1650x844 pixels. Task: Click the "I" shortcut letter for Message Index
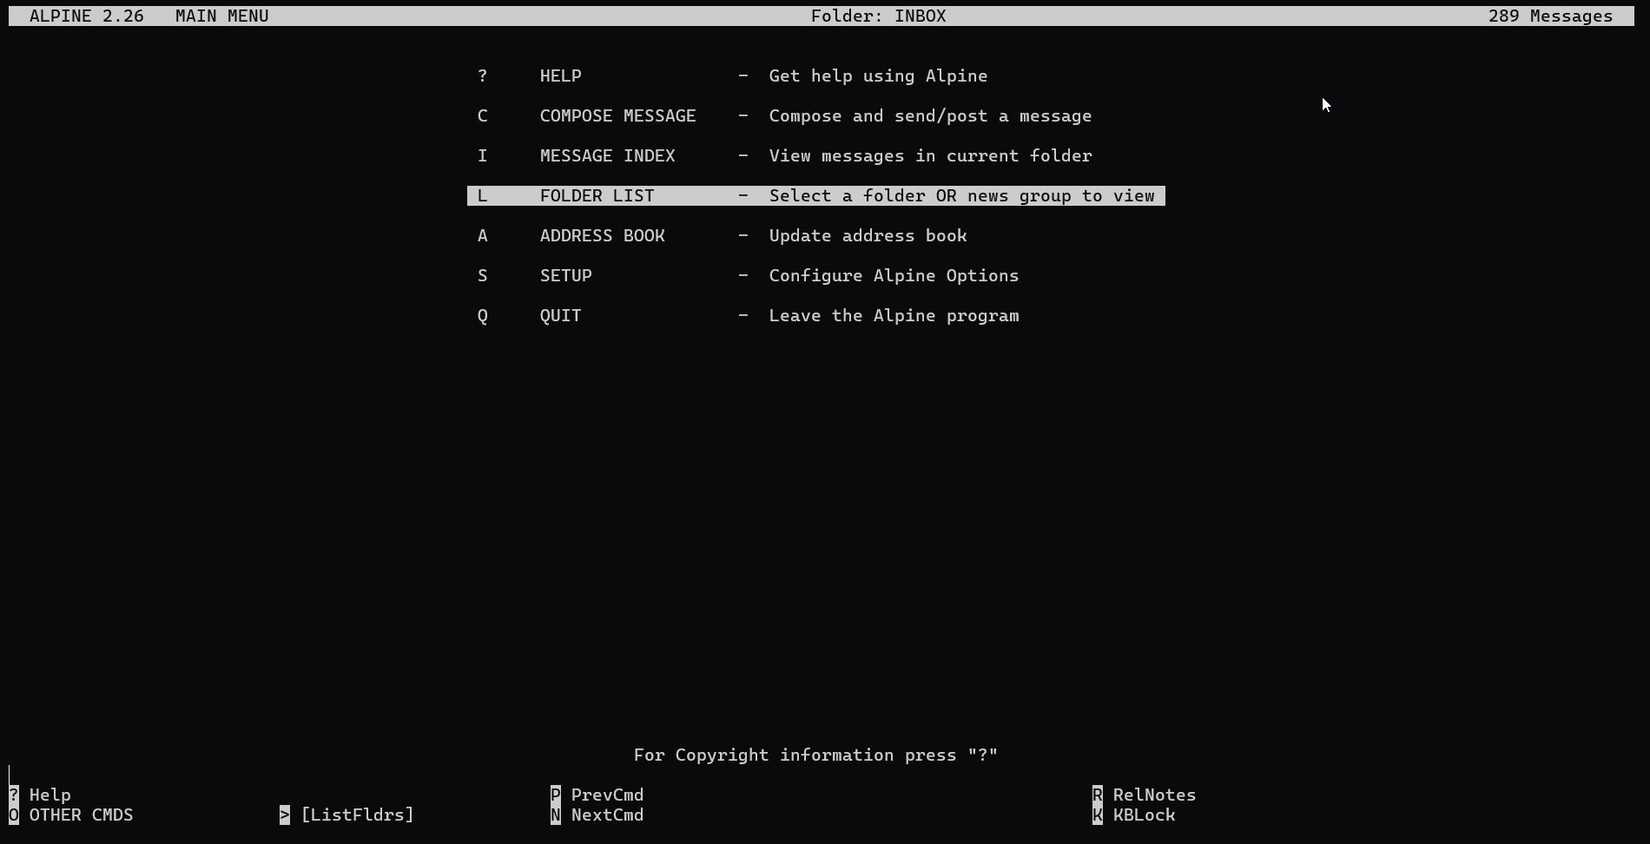(482, 156)
